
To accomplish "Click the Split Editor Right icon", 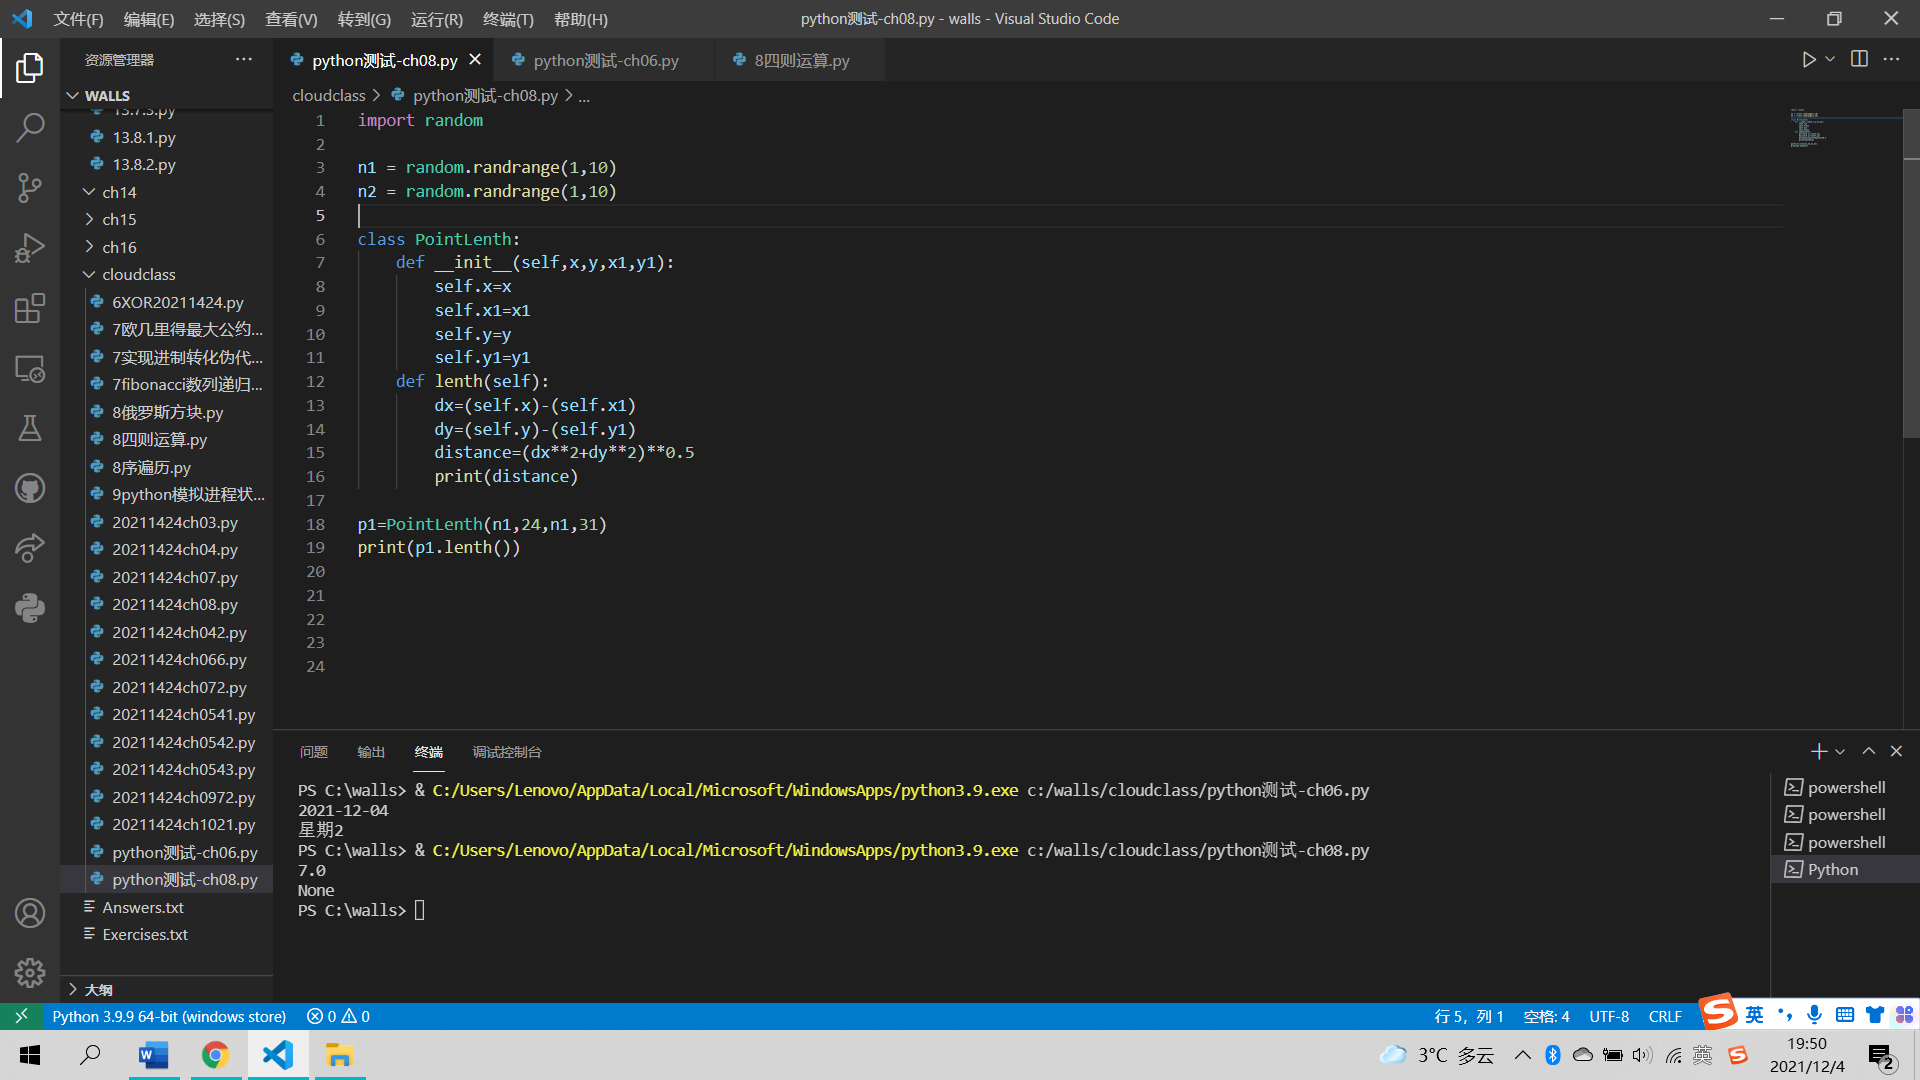I will (x=1859, y=60).
